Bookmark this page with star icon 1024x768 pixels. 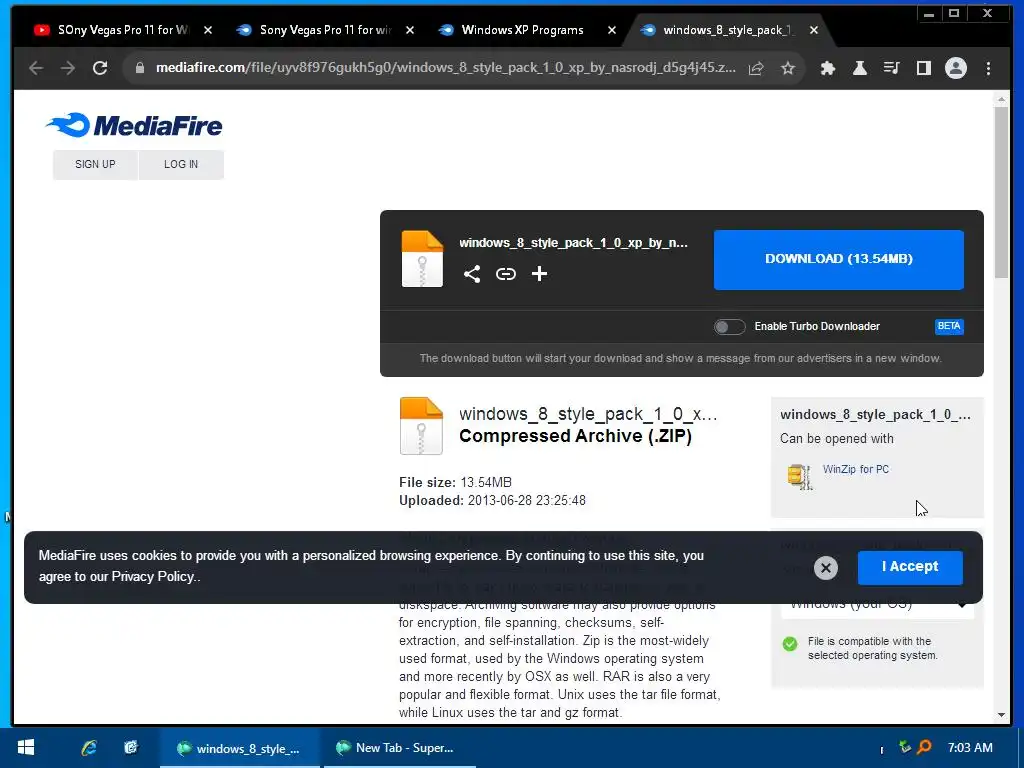pos(788,68)
